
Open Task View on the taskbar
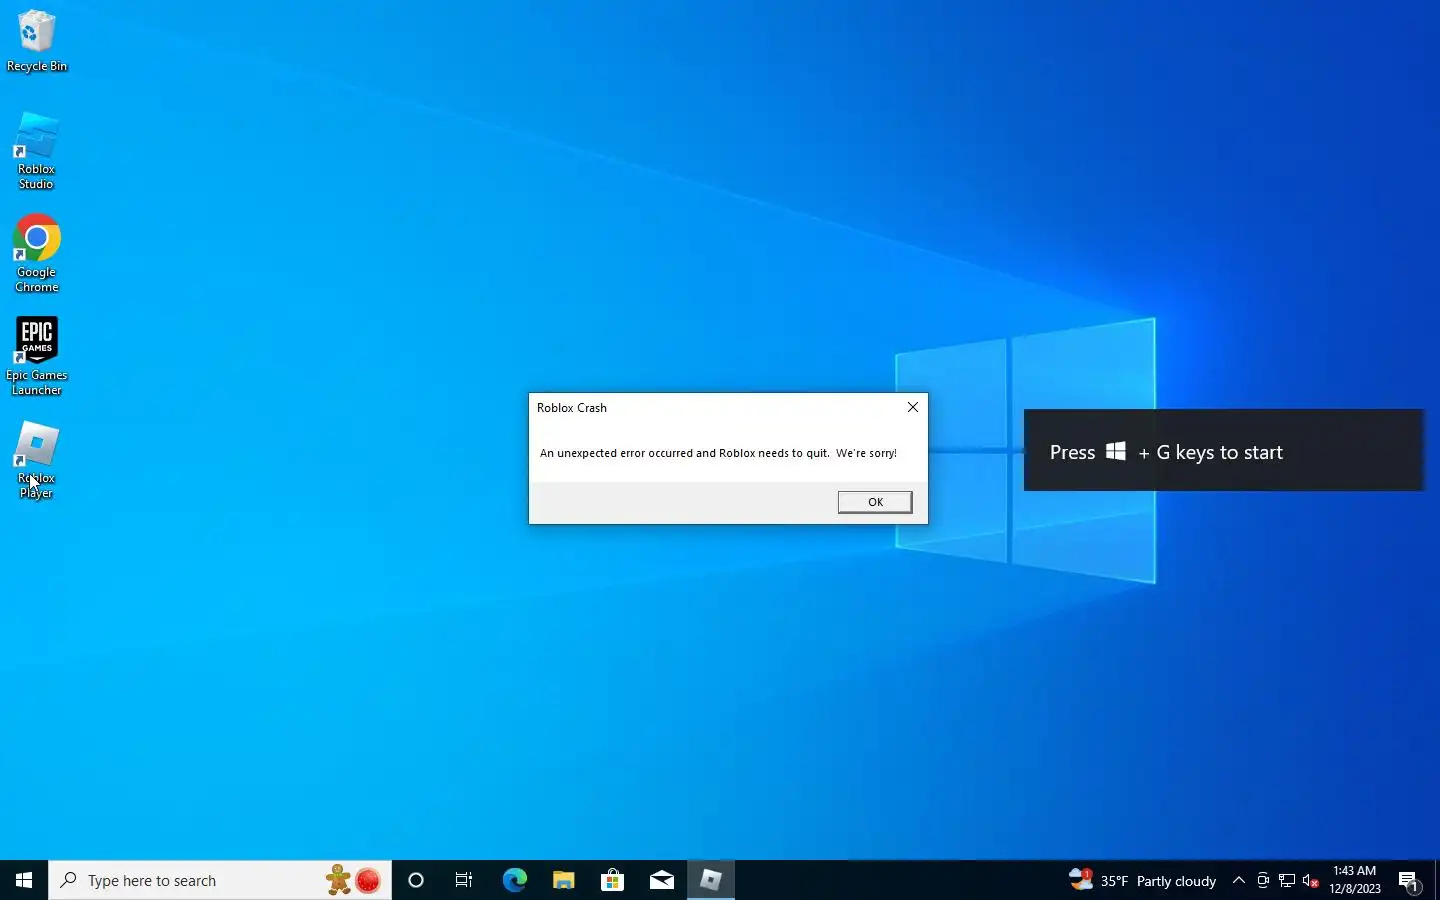464,880
